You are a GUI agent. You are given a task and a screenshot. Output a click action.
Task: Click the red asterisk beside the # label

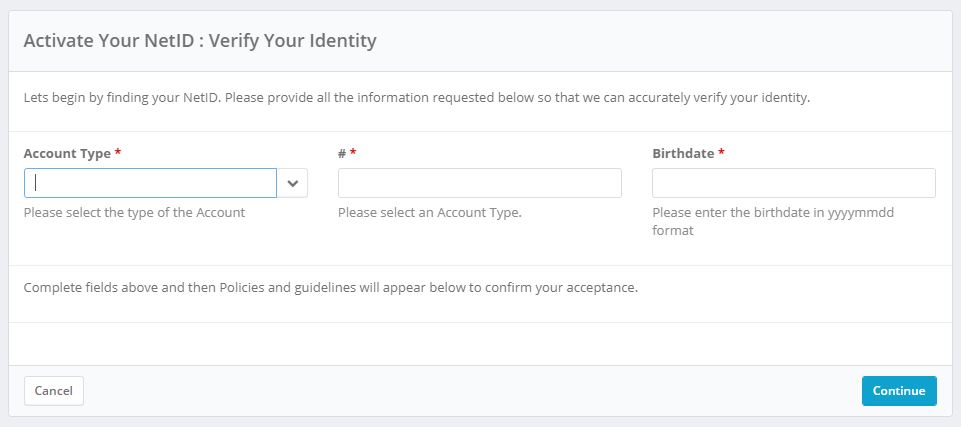[353, 153]
